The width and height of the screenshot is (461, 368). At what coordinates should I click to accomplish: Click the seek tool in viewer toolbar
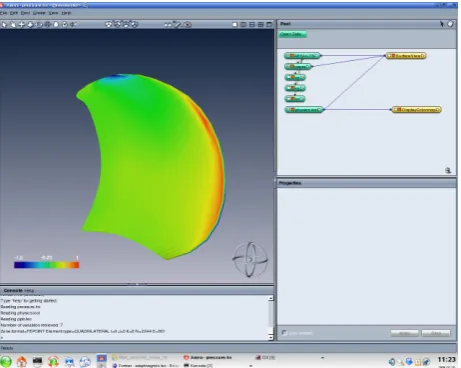(39, 24)
